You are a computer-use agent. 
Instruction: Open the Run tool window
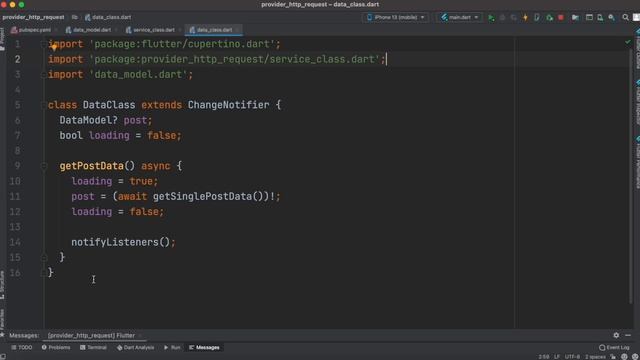click(x=172, y=347)
